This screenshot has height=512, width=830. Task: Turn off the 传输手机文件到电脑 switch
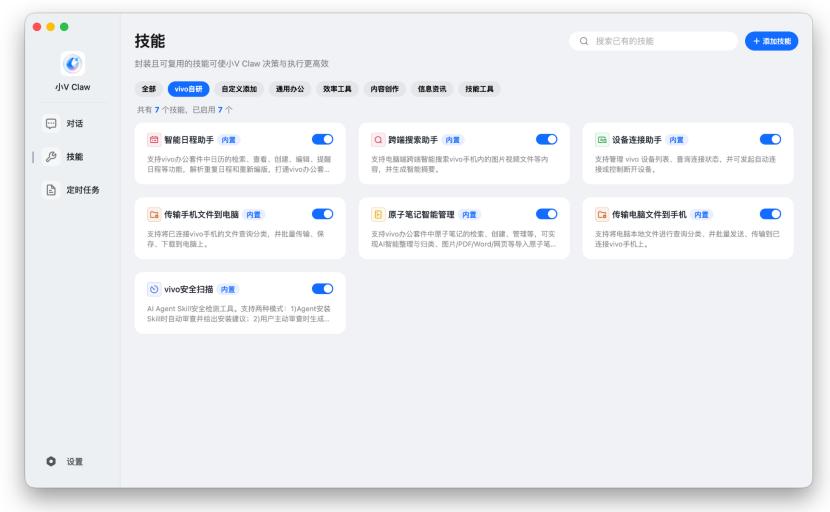(322, 214)
